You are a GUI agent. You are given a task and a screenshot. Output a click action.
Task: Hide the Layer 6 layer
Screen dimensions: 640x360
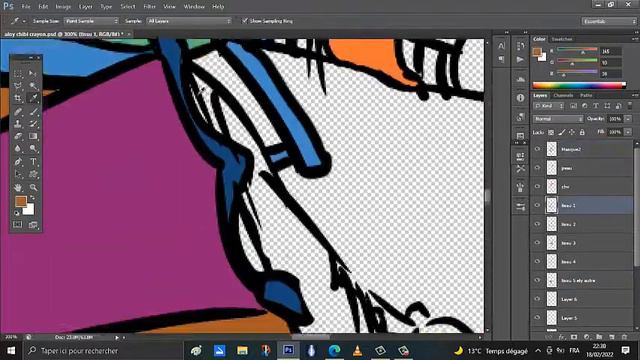click(537, 299)
